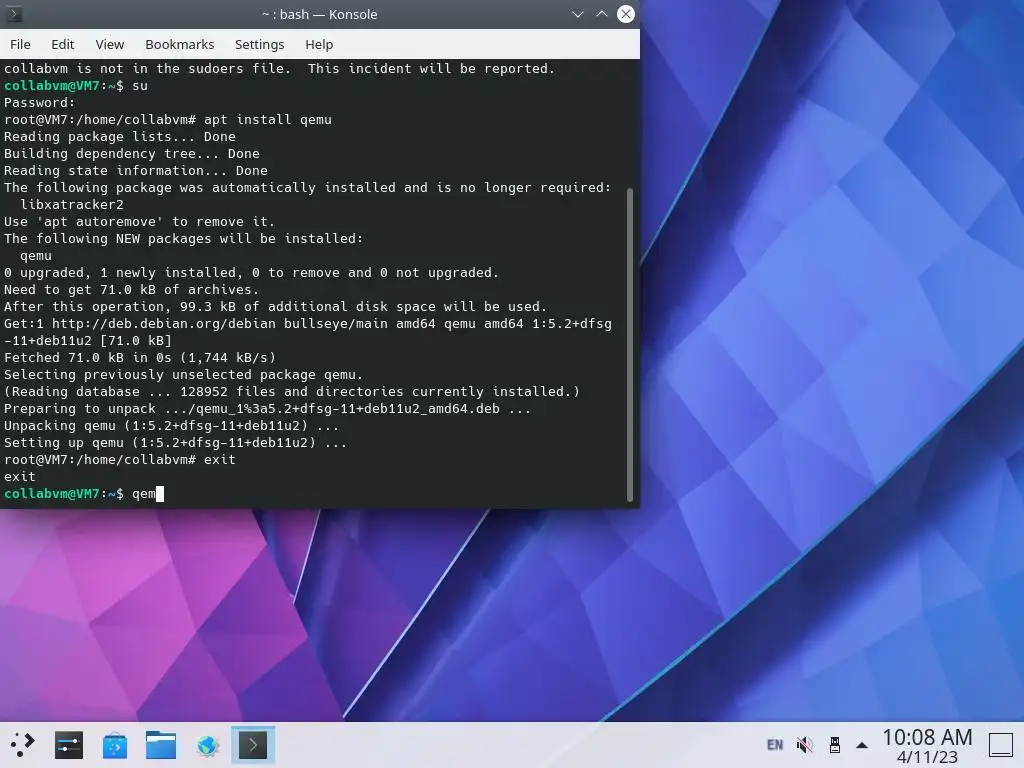Screen dimensions: 1024x768
Task: Click the 'libxatracker2' package name line
Action: [x=72, y=204]
